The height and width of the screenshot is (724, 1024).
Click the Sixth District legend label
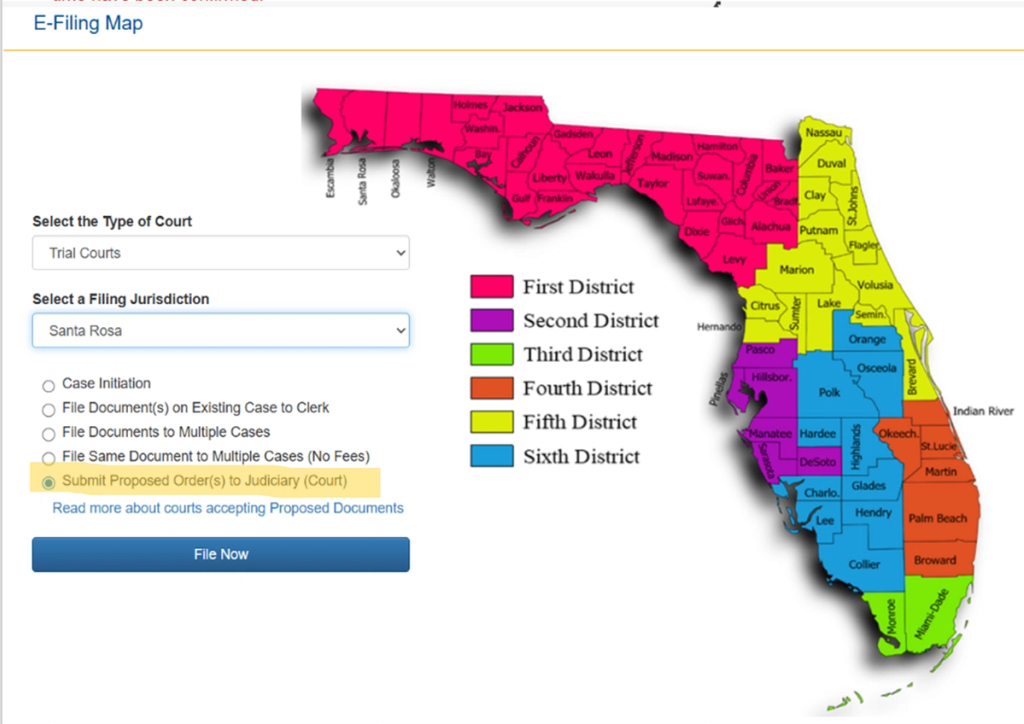[581, 456]
